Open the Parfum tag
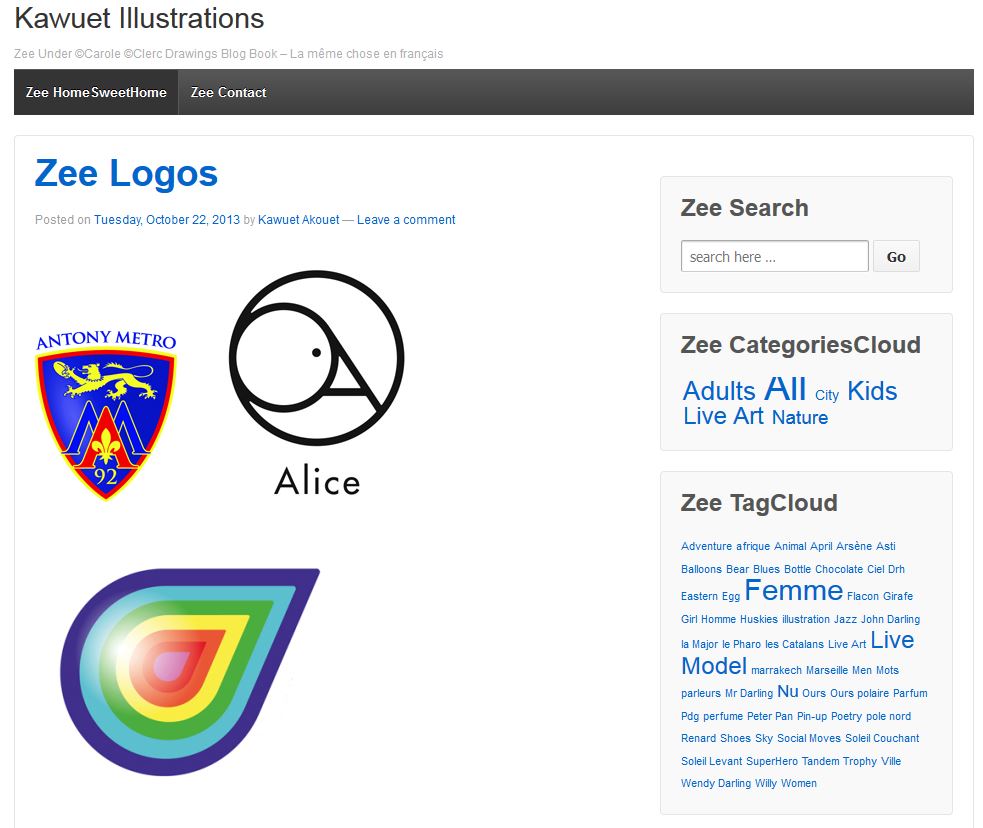This screenshot has width=983, height=828. click(910, 693)
